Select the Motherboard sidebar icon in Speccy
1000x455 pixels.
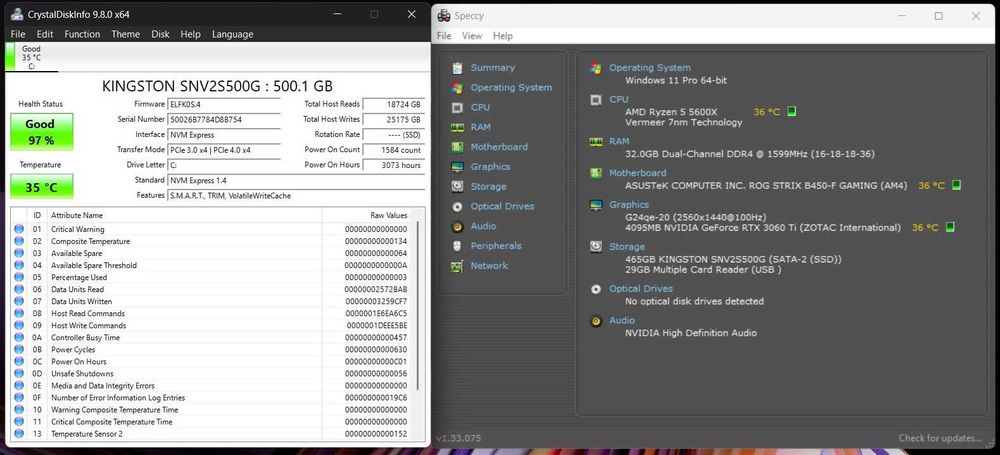click(457, 147)
